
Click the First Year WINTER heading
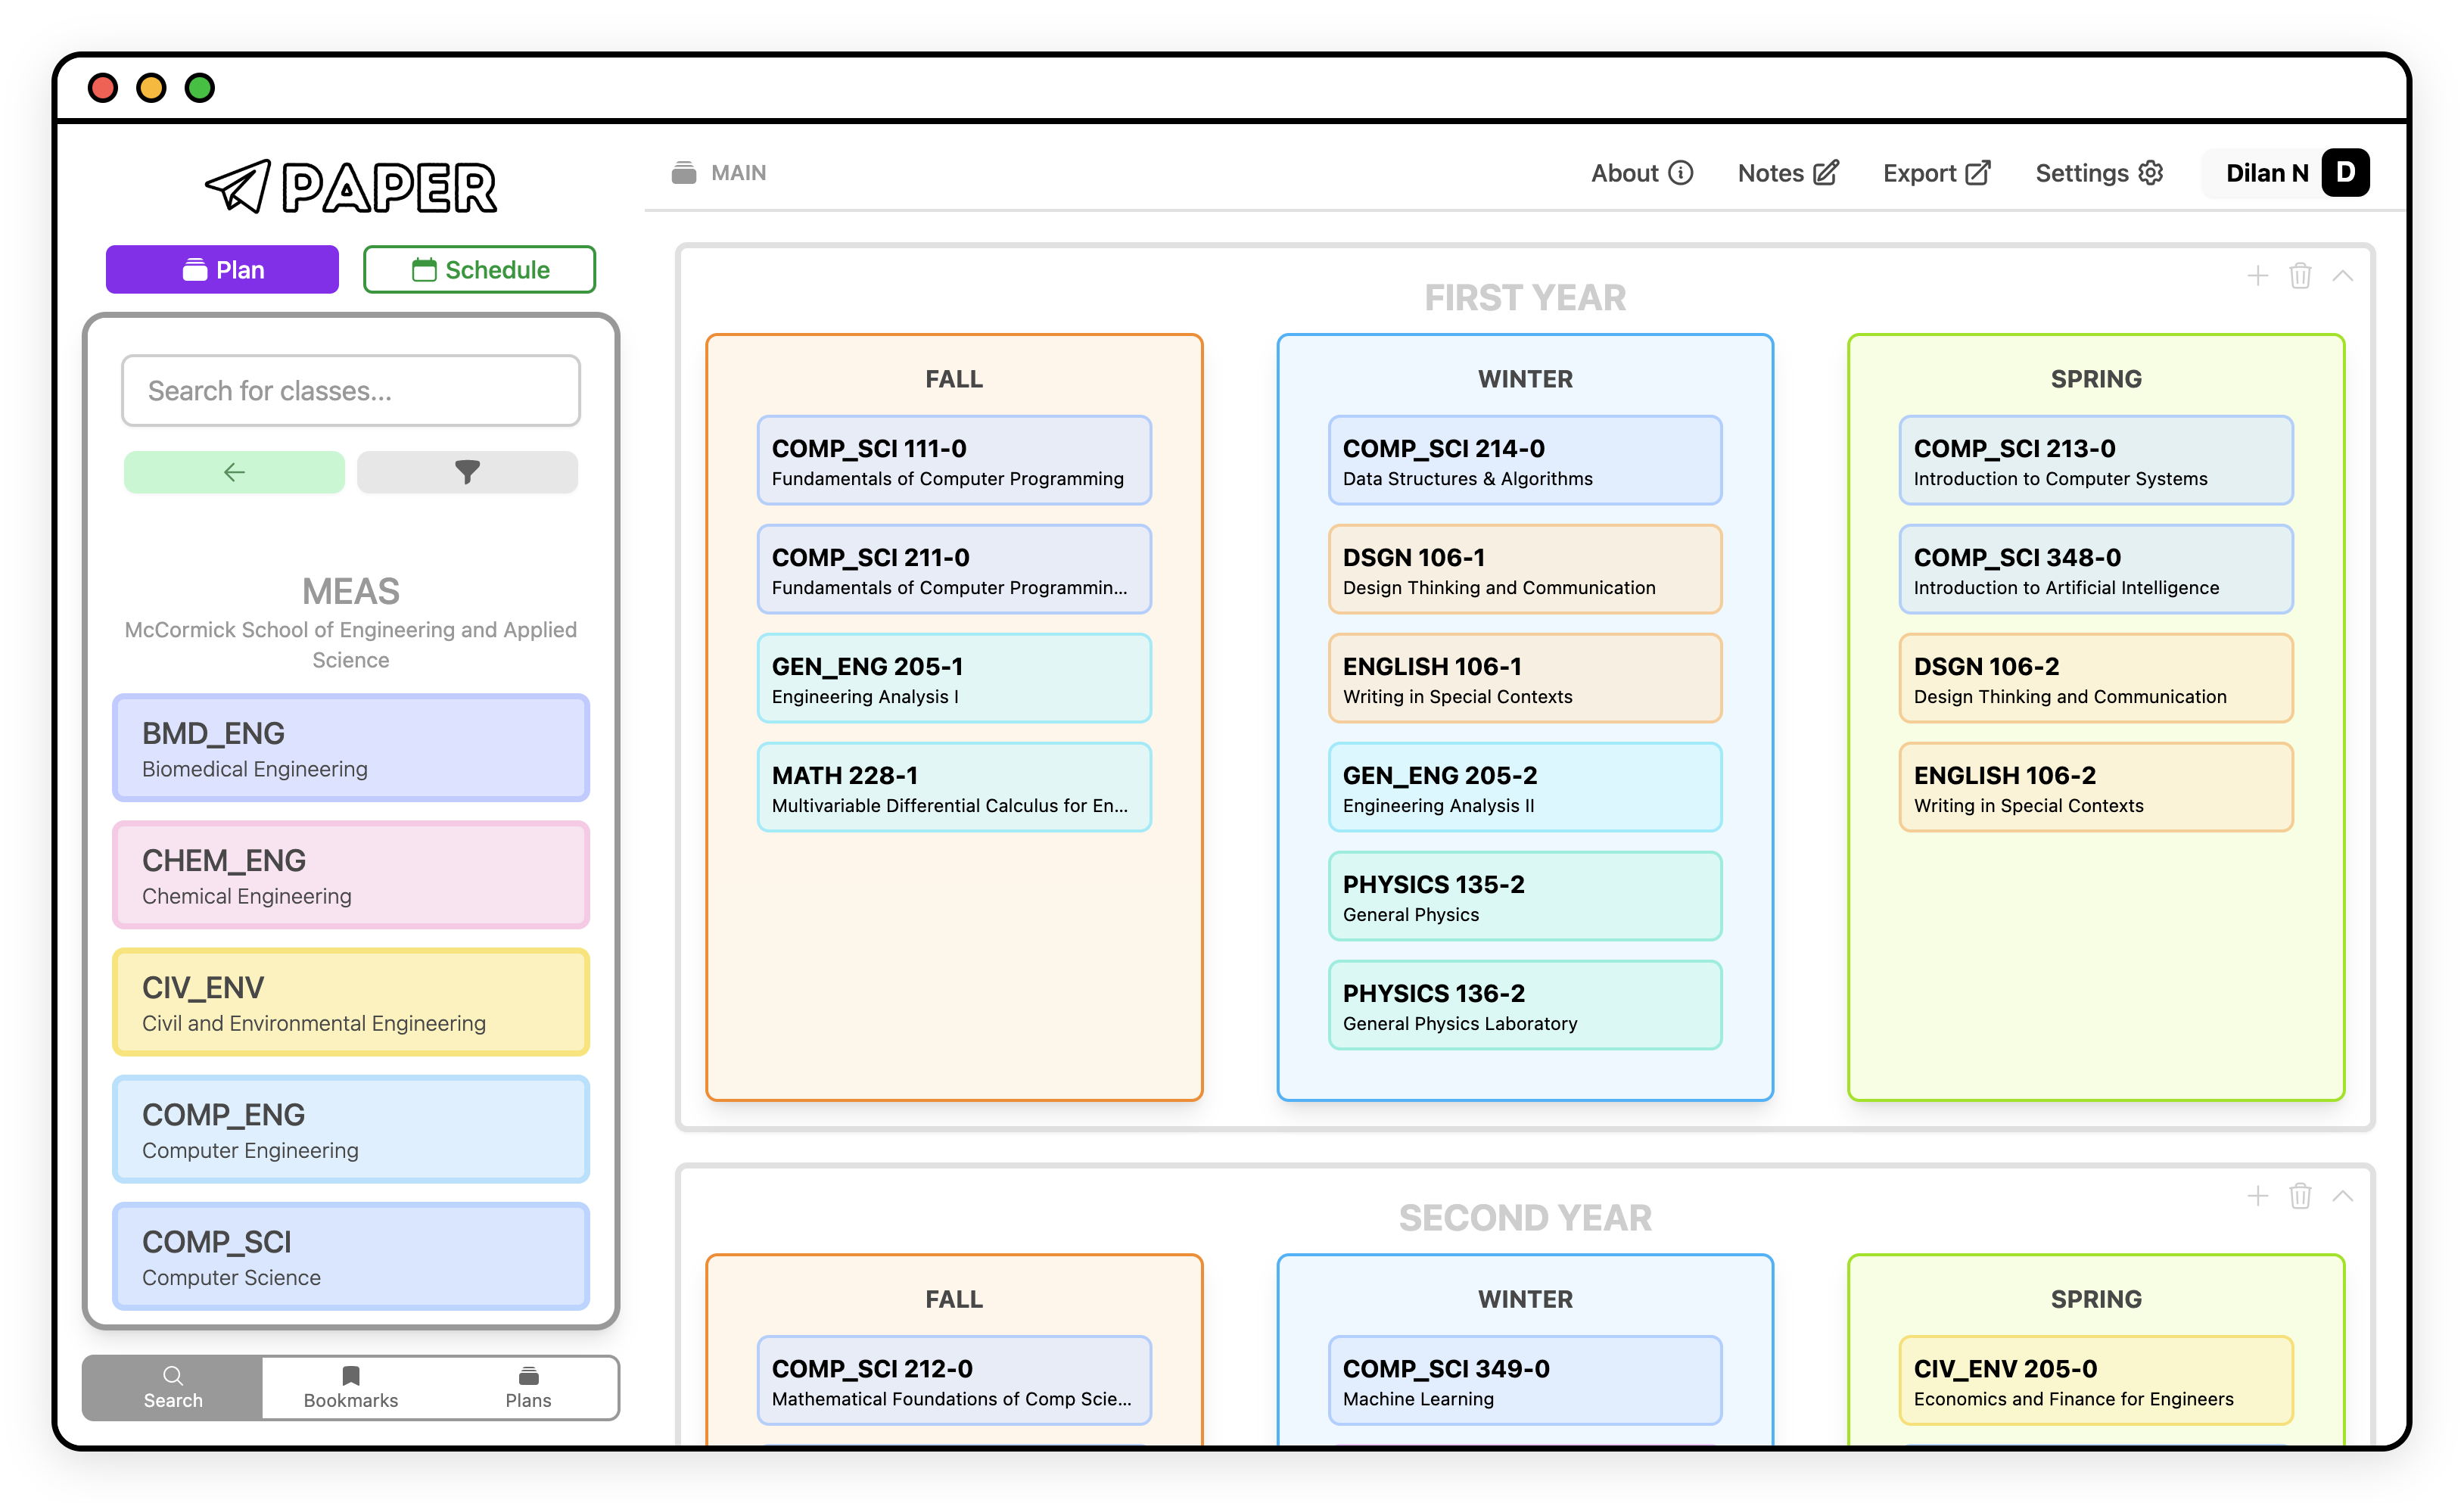1525,379
